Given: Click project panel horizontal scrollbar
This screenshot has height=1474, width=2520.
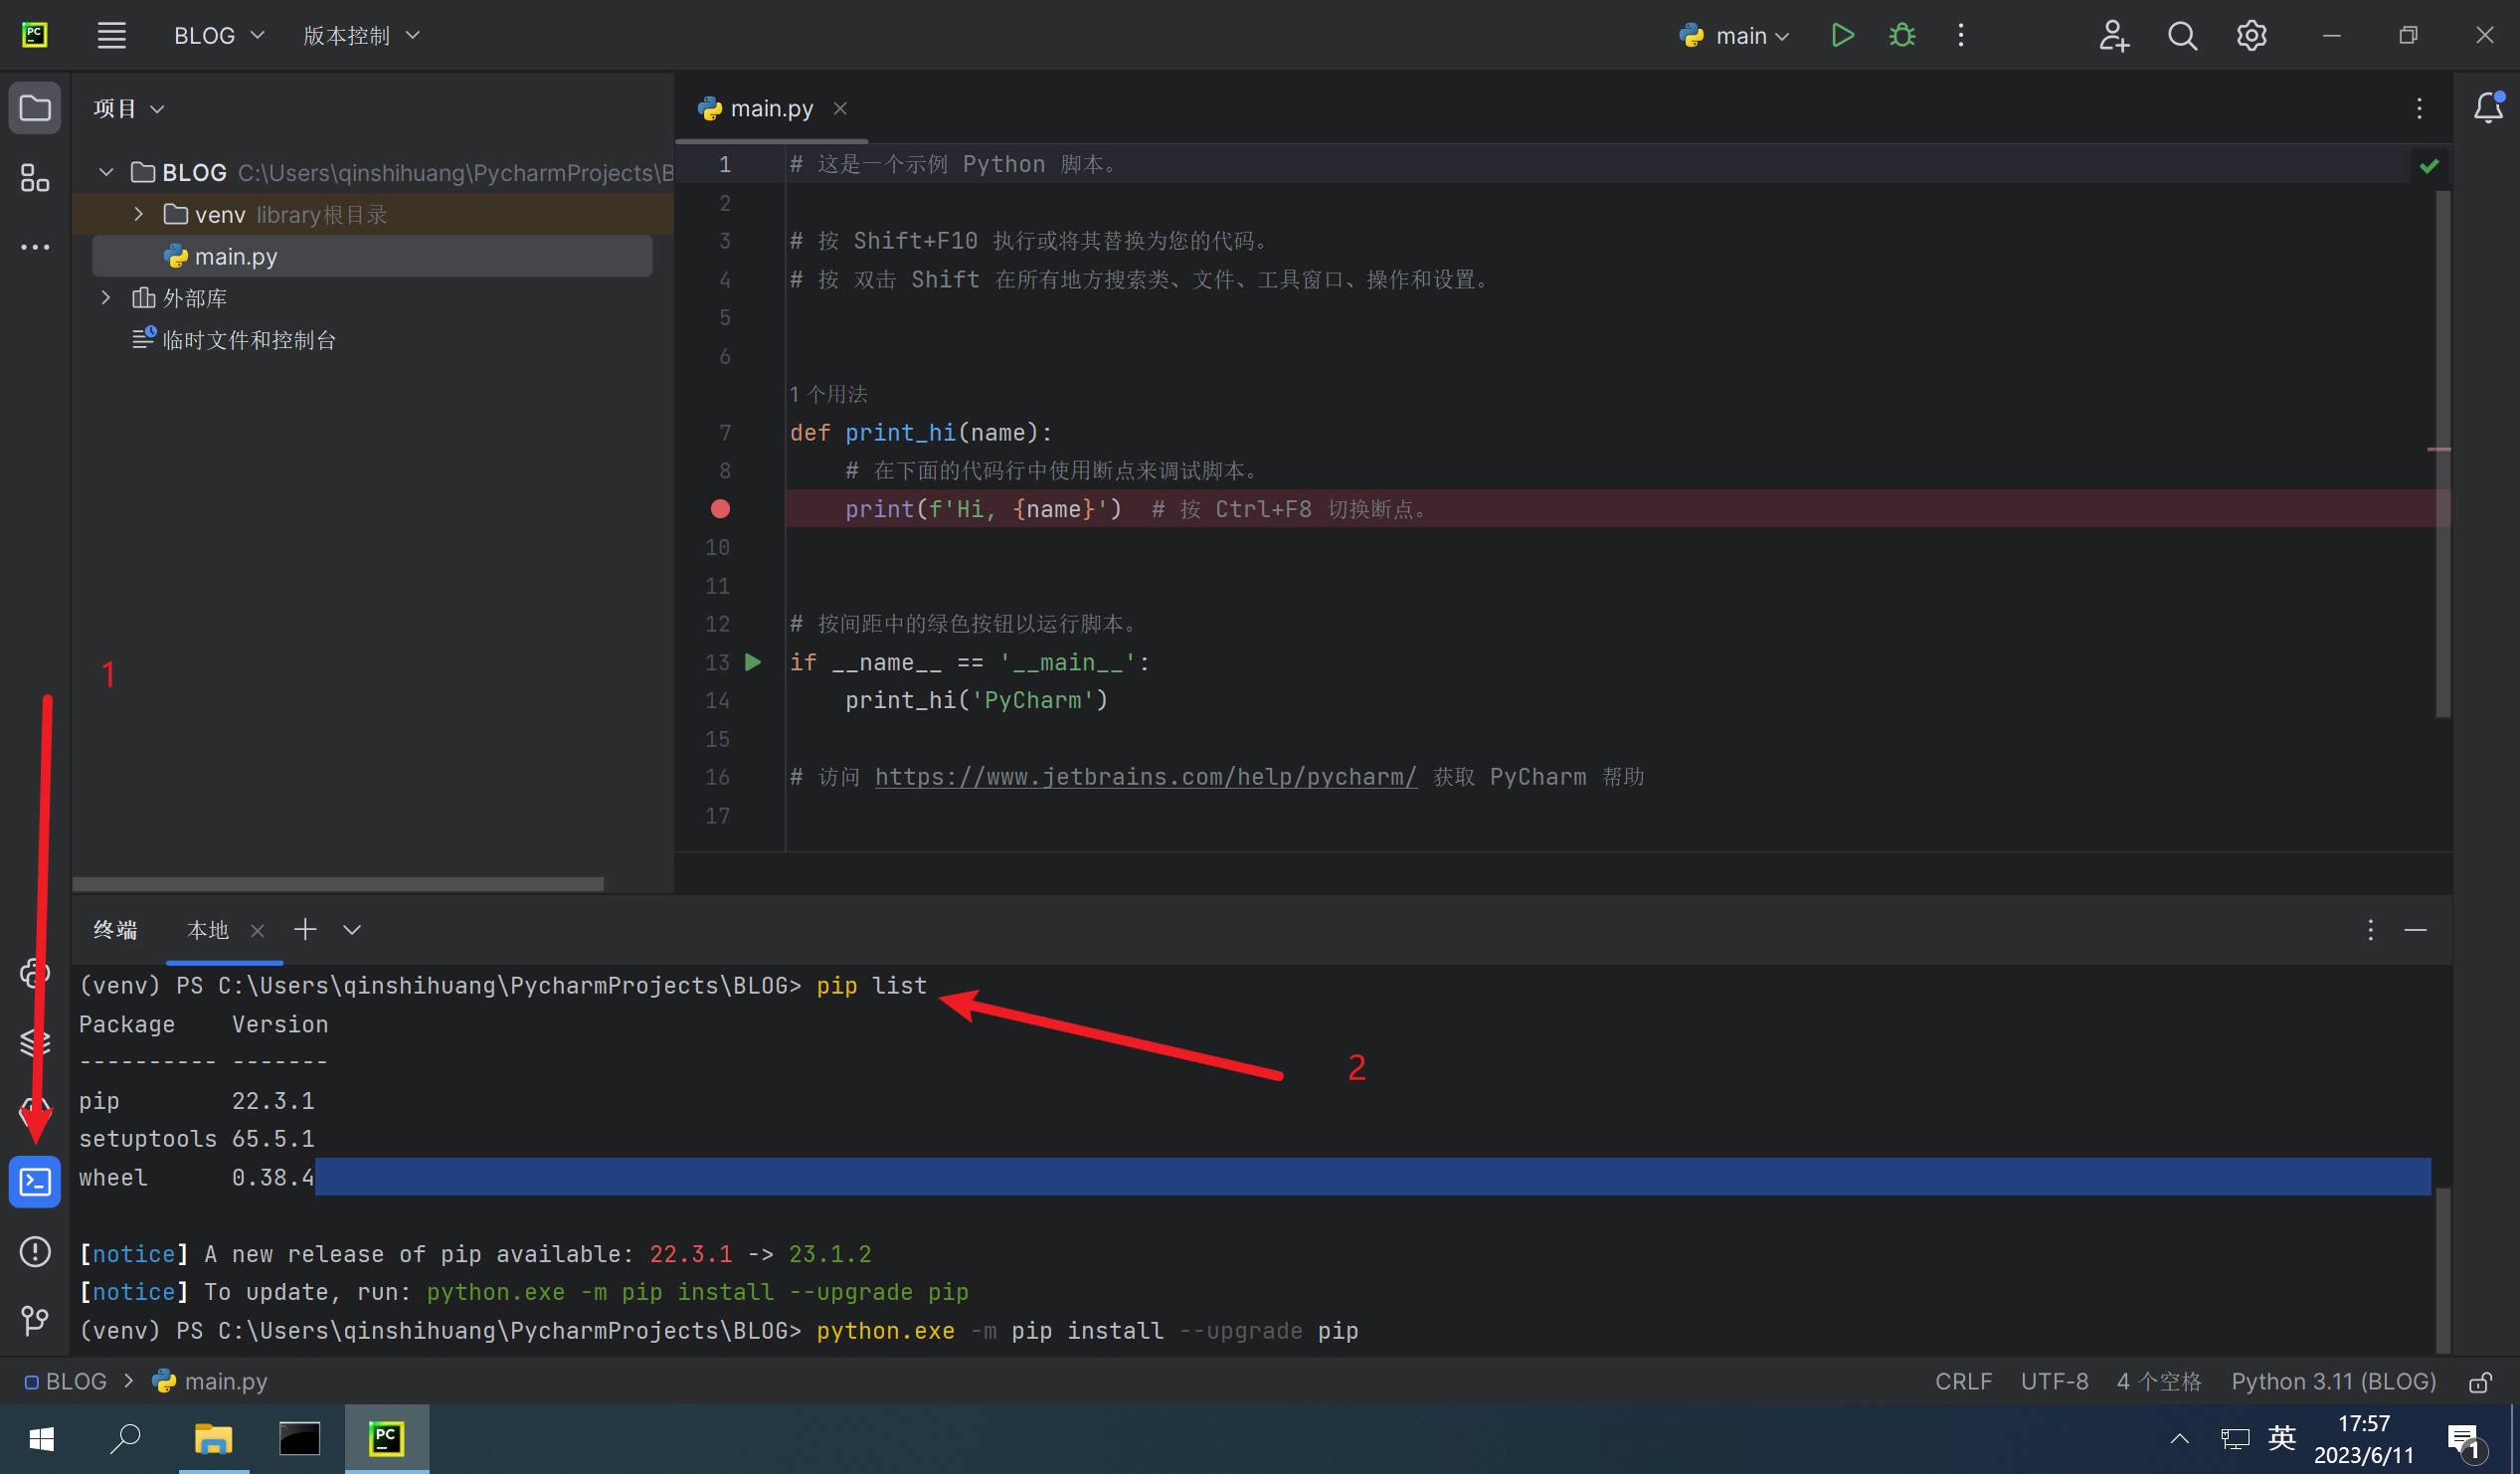Looking at the screenshot, I should coord(338,884).
